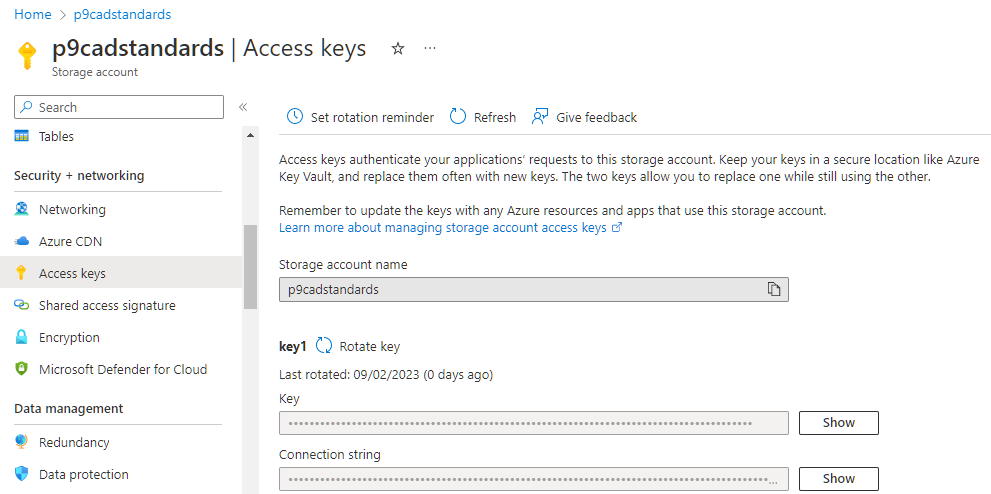The height and width of the screenshot is (494, 991).
Task: Go to Home breadcrumb
Action: point(33,14)
